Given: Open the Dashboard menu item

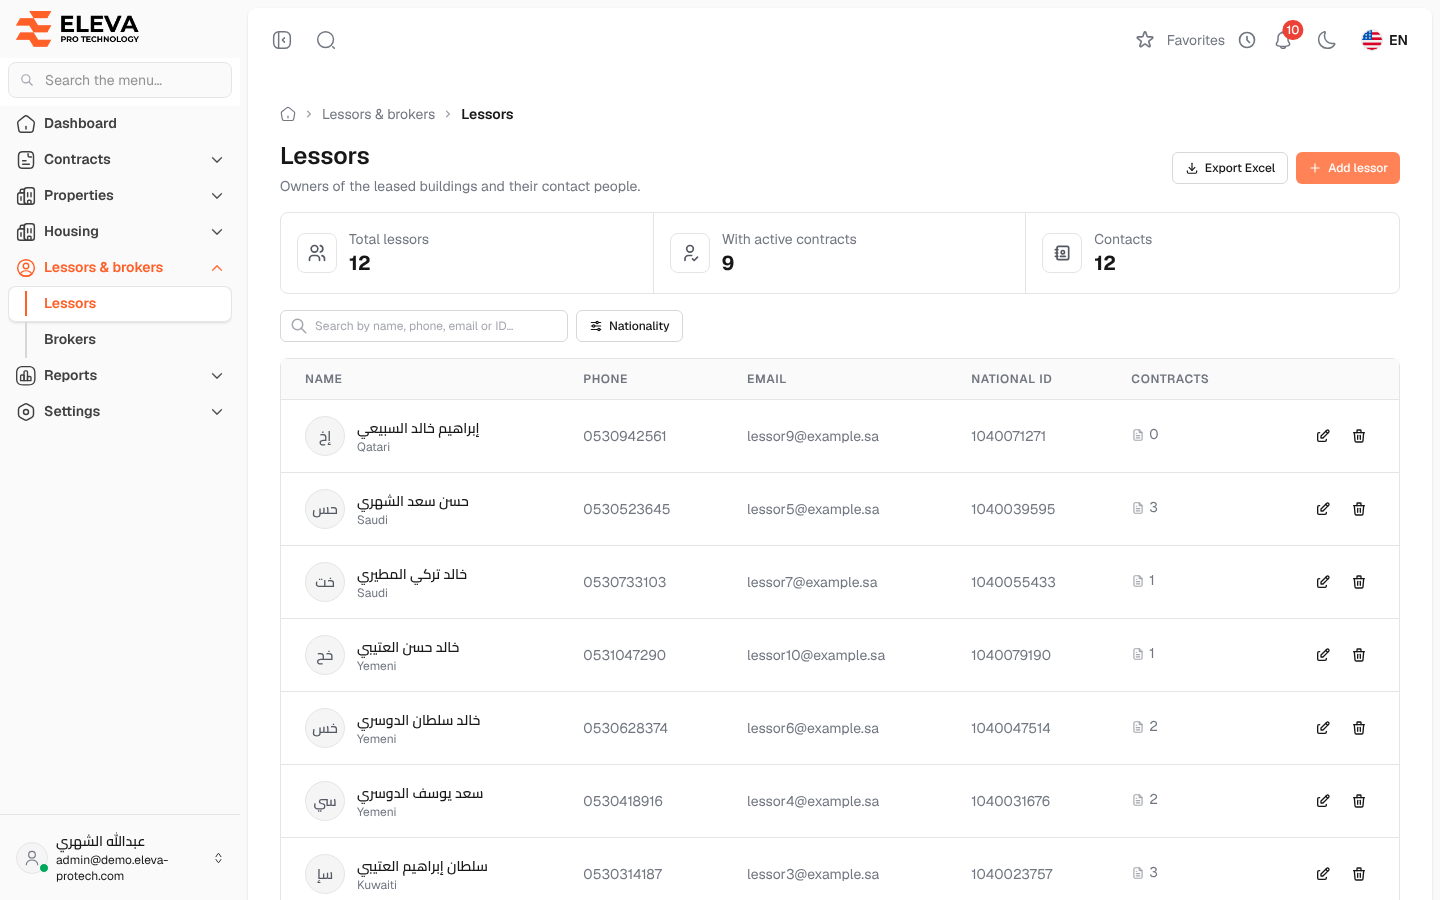Looking at the screenshot, I should (x=120, y=123).
